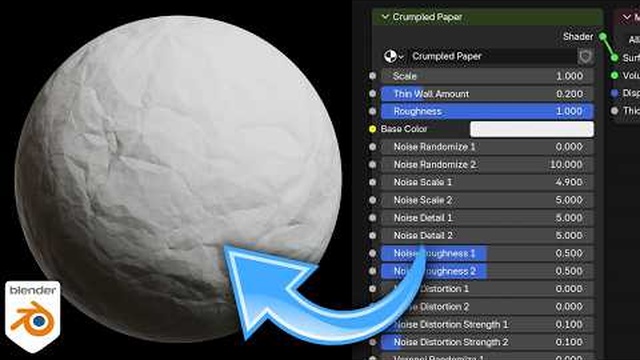The width and height of the screenshot is (640, 360).
Task: Click the Noise Randomize 1 value field
Action: (x=487, y=147)
